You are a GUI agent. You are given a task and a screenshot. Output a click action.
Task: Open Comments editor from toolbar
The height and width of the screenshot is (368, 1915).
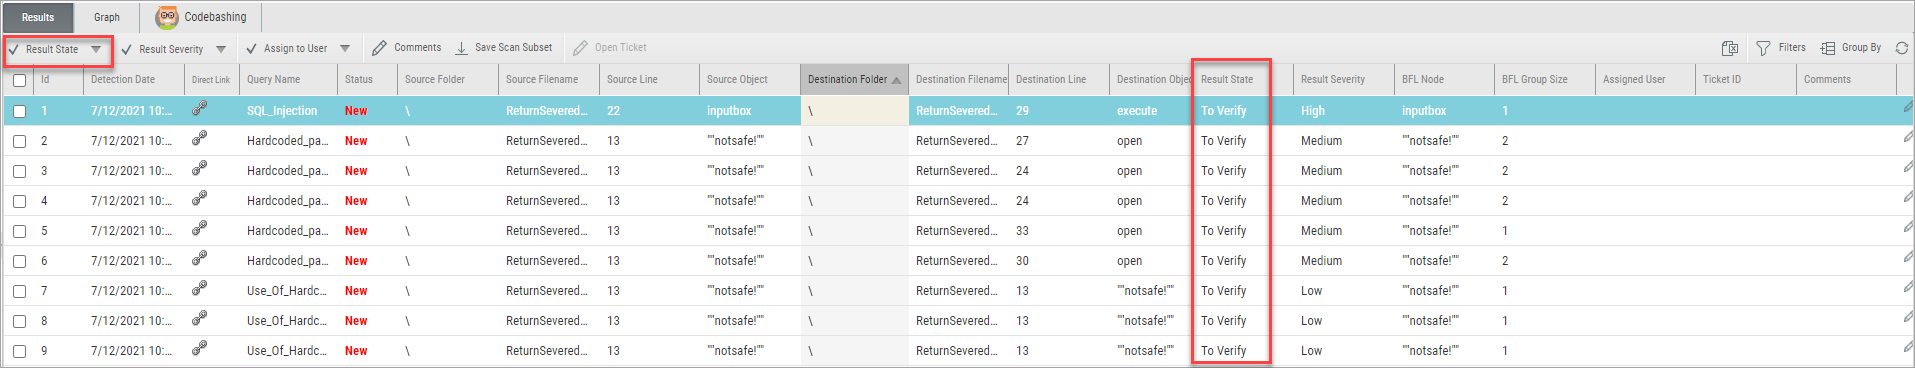click(406, 47)
